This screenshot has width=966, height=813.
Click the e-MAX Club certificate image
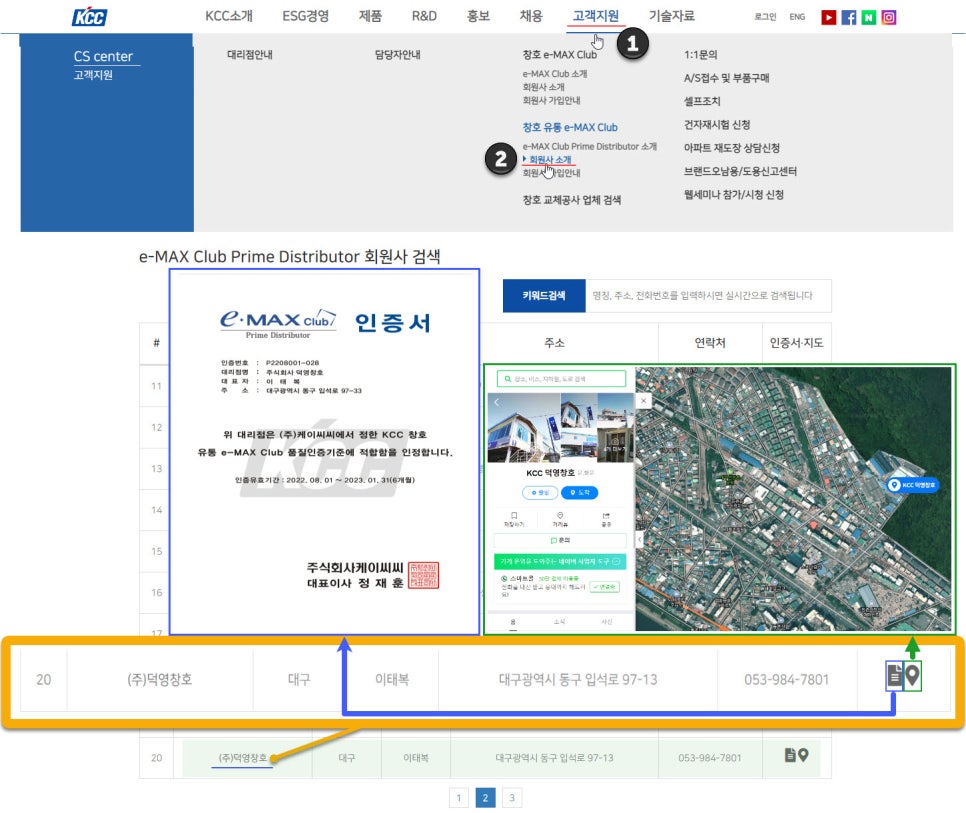(325, 451)
